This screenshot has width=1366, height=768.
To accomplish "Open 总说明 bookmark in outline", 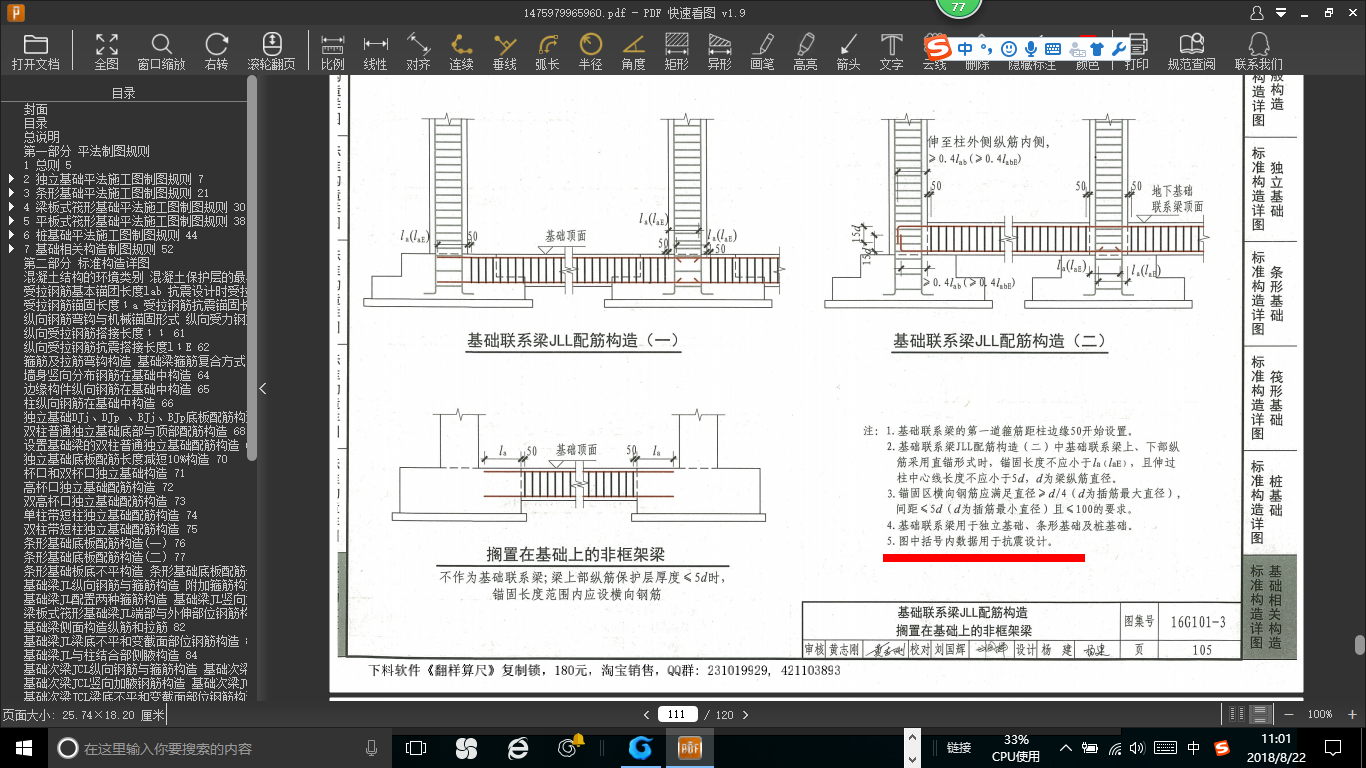I will click(x=42, y=137).
